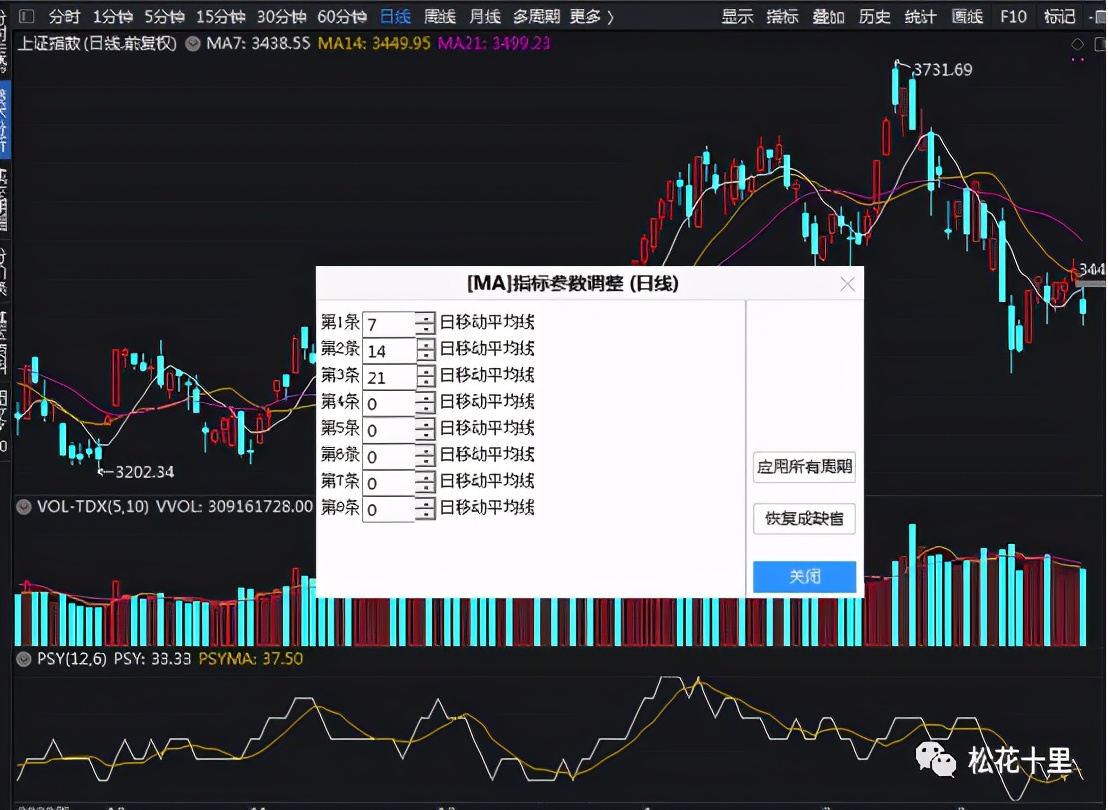Click the 上证指数(日线,前复权) title

point(97,44)
